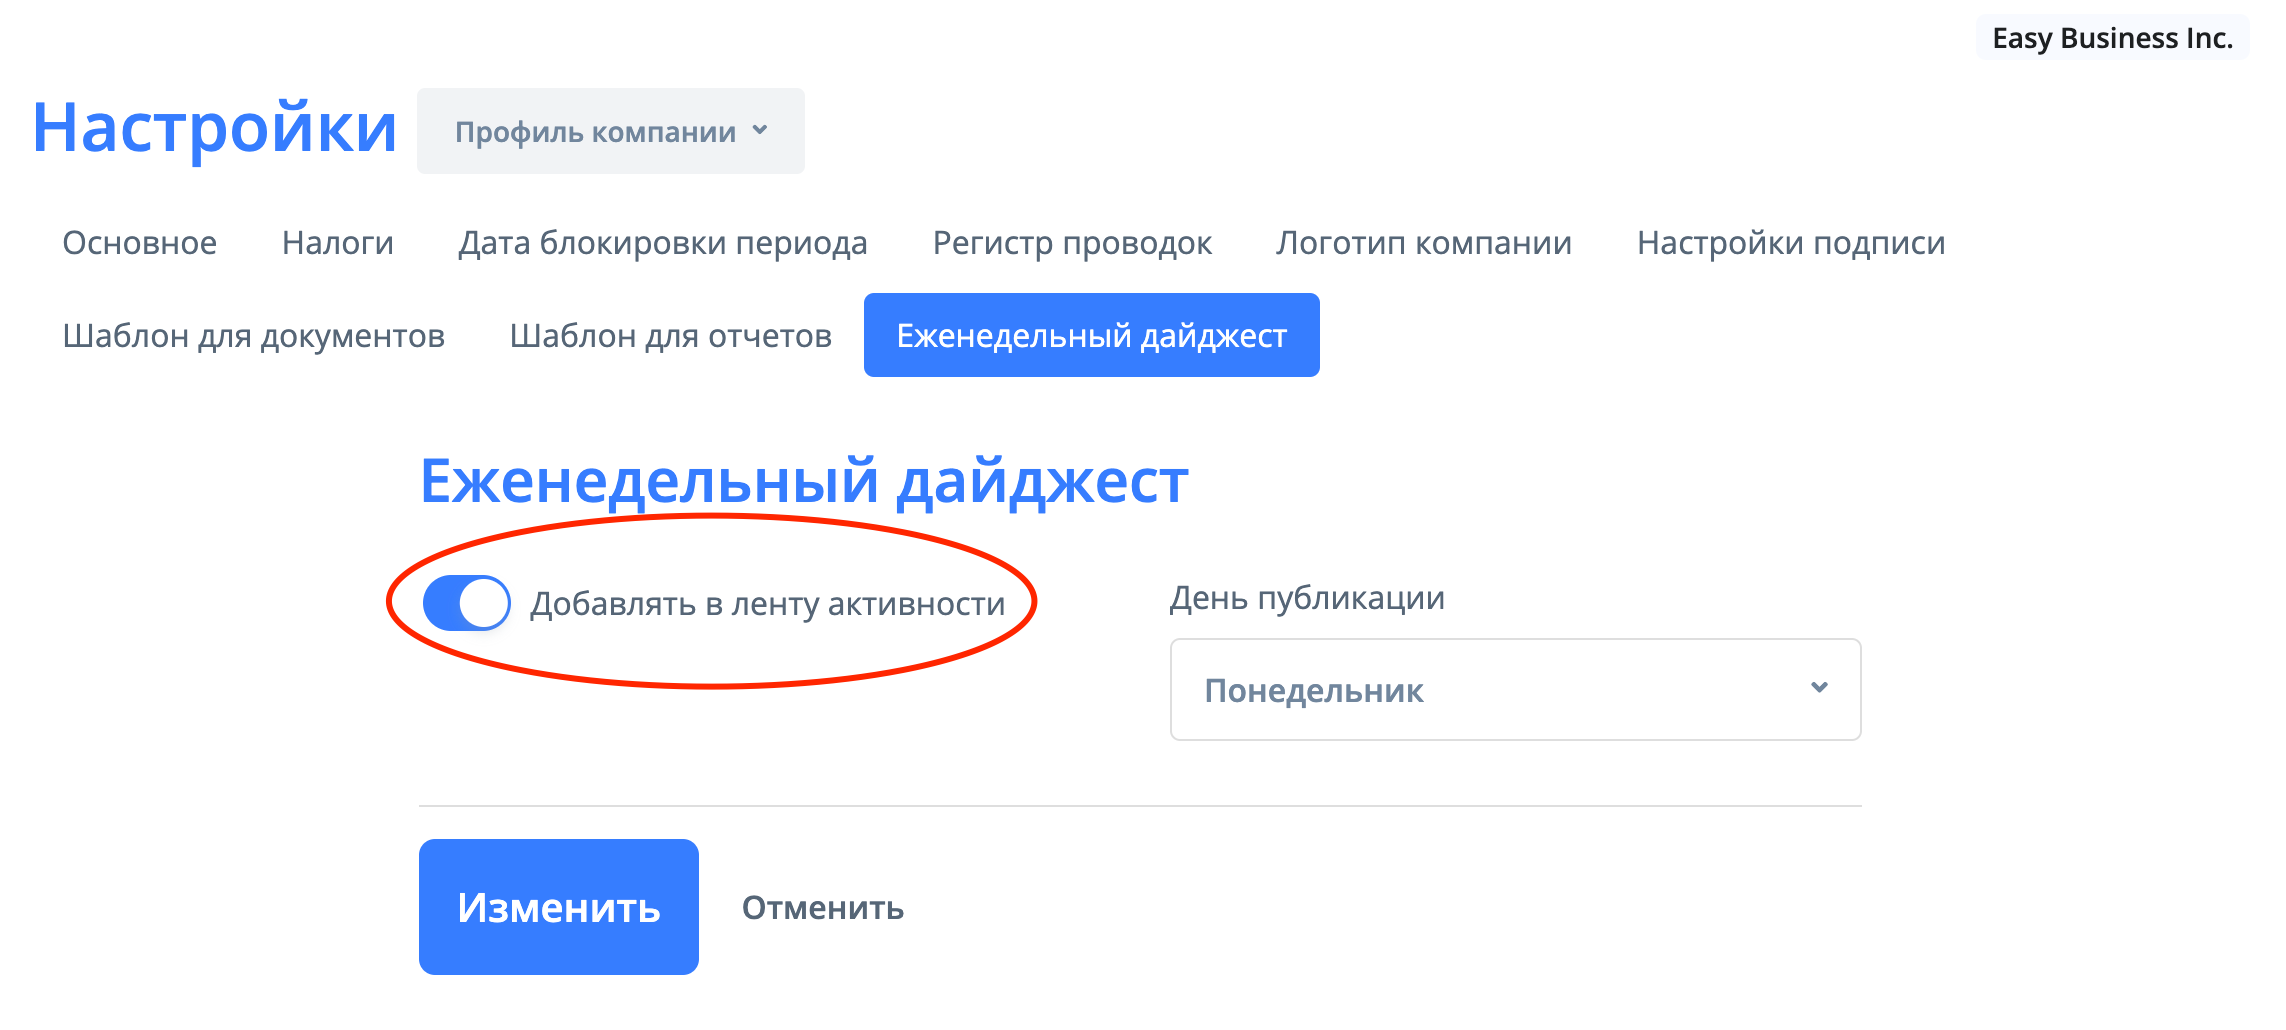Click the active Еженедельный дайджест tab

[1091, 336]
